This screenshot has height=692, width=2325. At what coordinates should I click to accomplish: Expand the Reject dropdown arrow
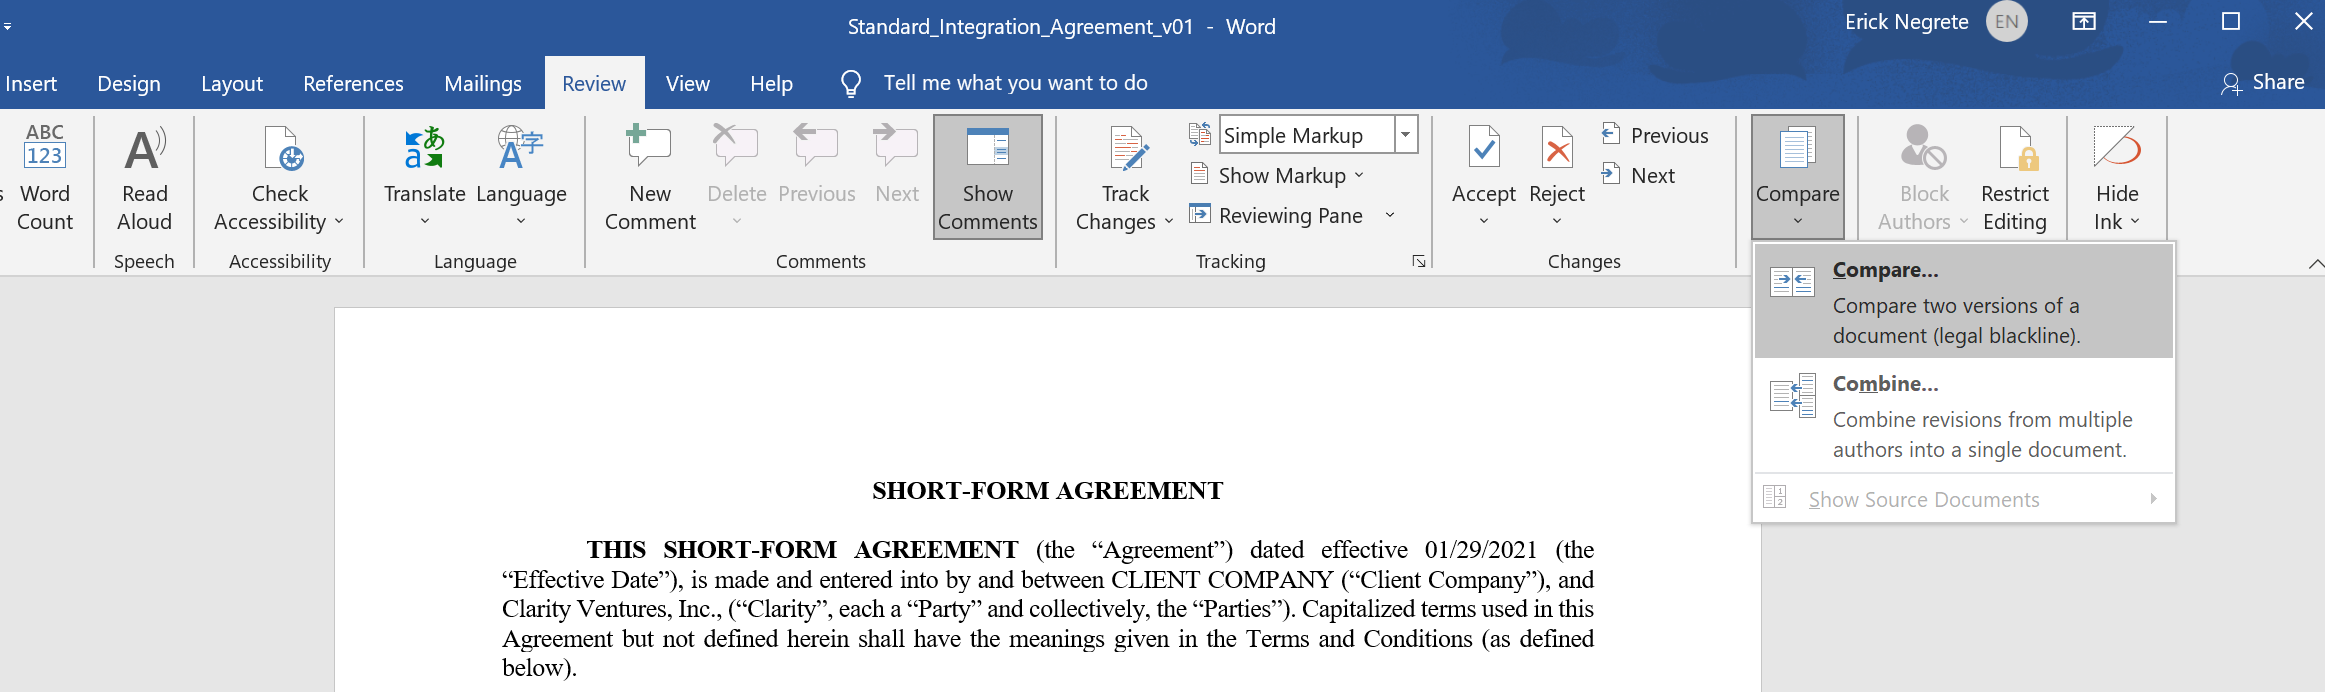pos(1557,221)
